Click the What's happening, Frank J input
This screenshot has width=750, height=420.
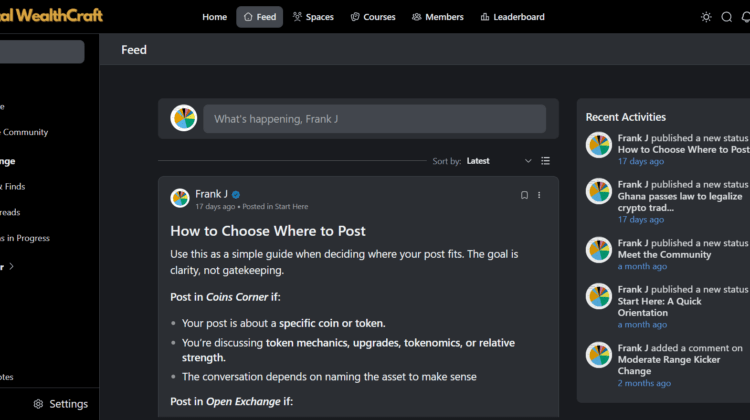375,119
